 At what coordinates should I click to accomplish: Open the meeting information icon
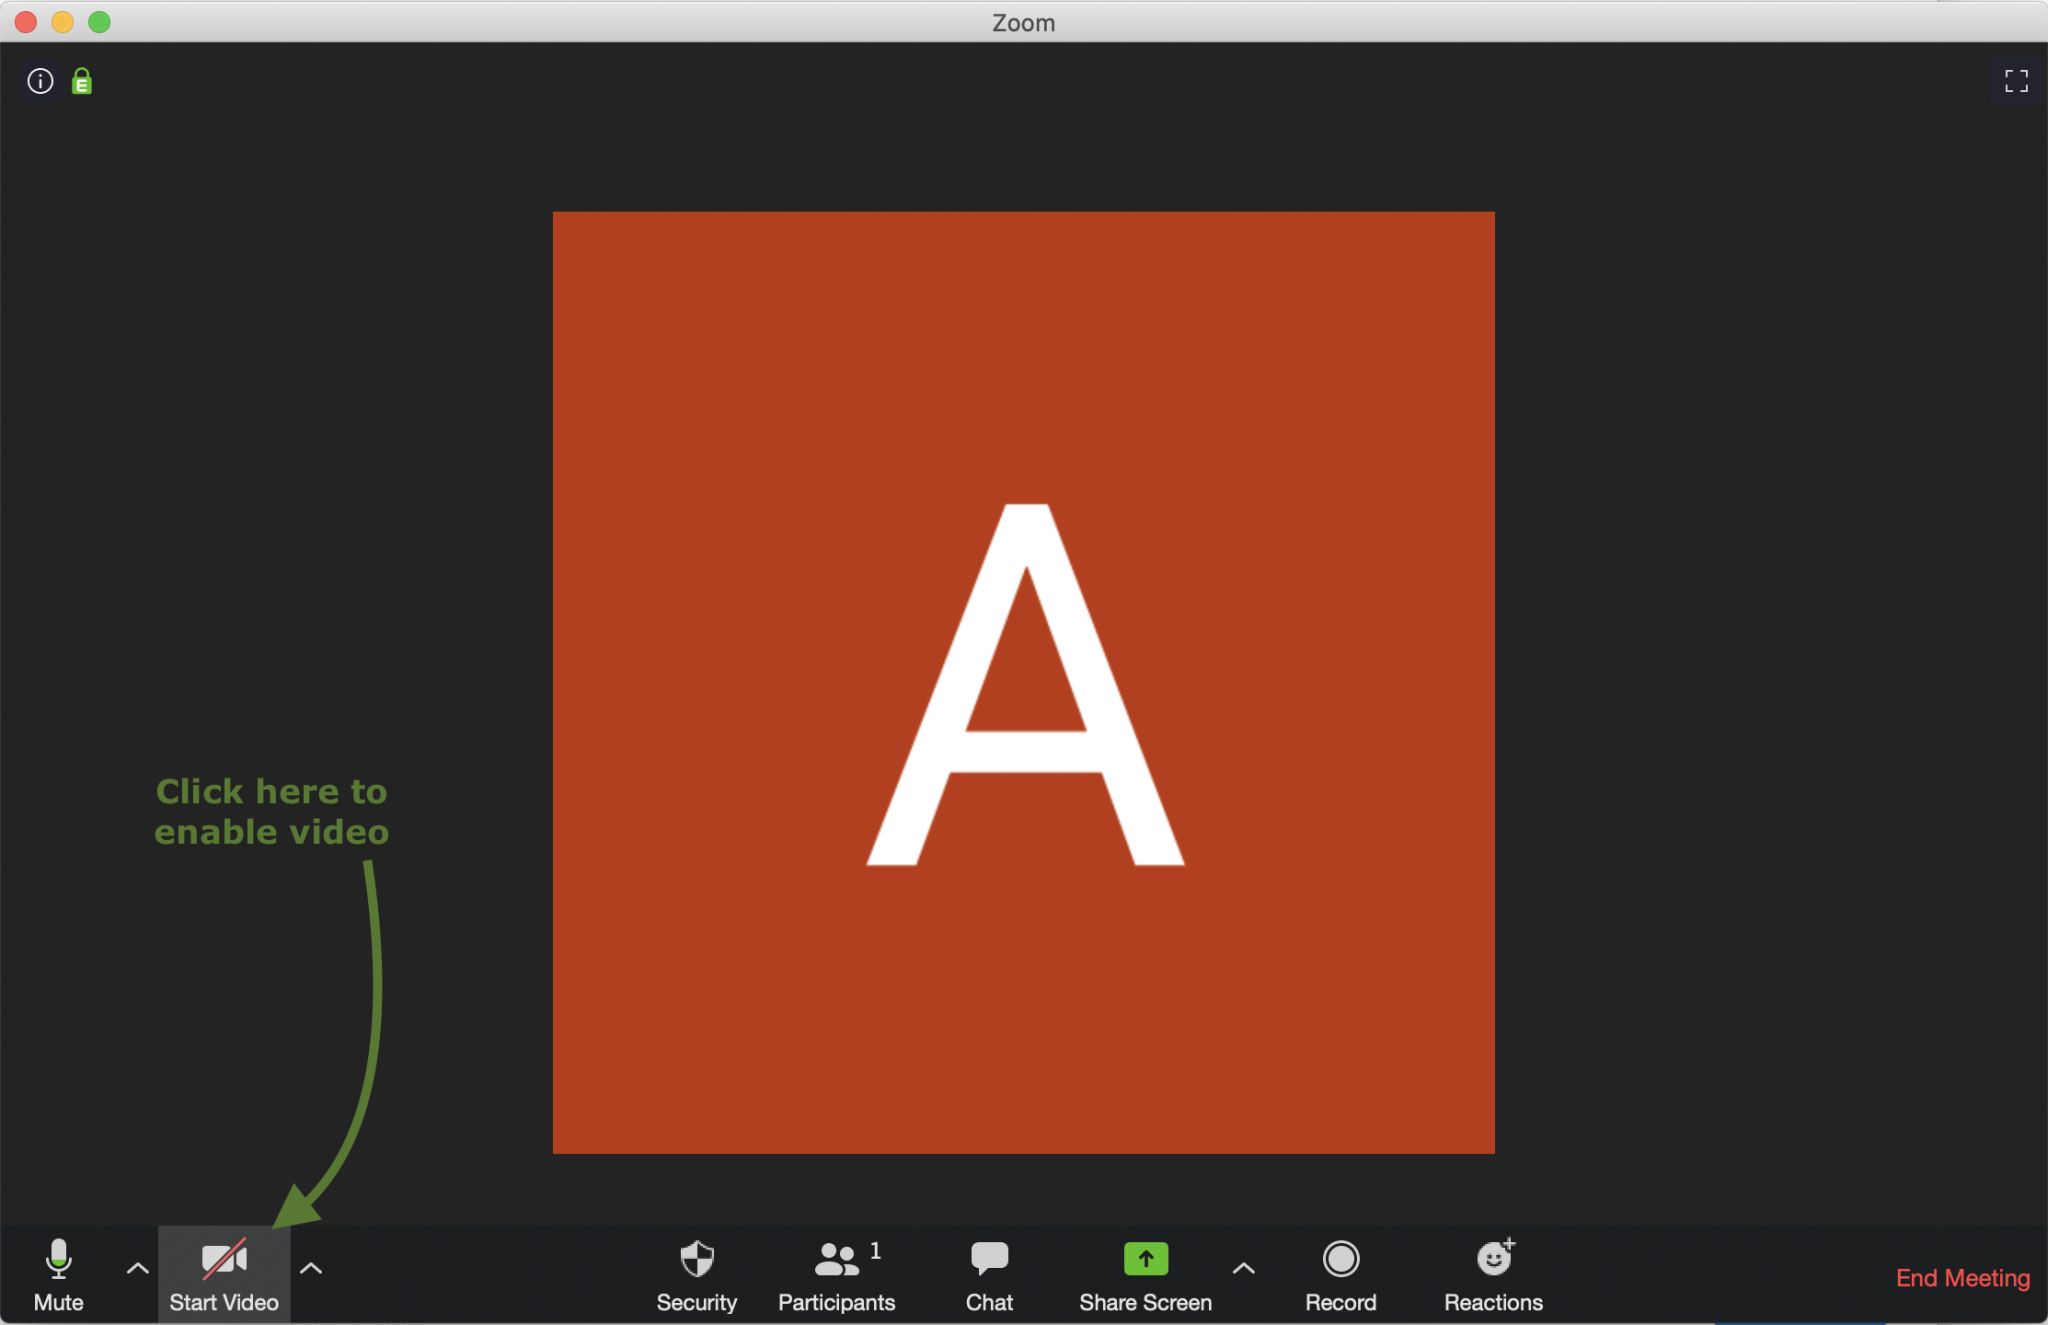(40, 81)
